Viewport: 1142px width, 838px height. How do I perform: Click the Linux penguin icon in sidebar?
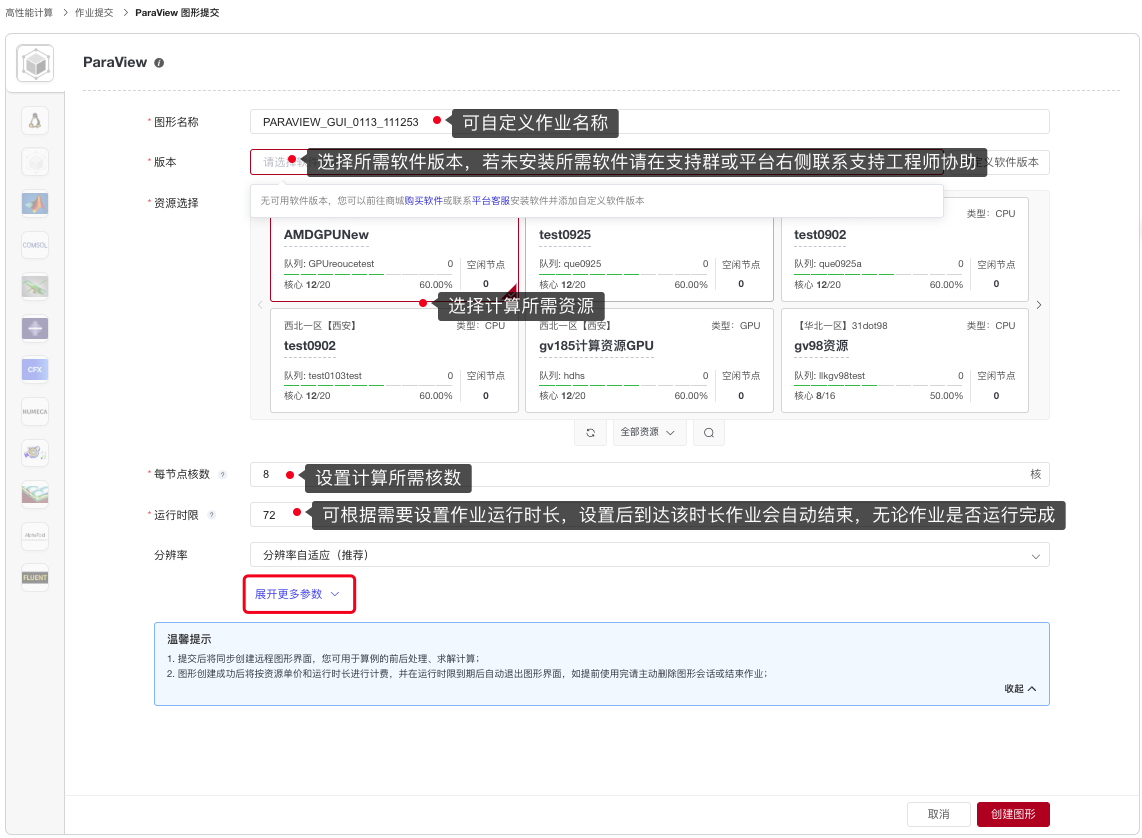[x=35, y=121]
